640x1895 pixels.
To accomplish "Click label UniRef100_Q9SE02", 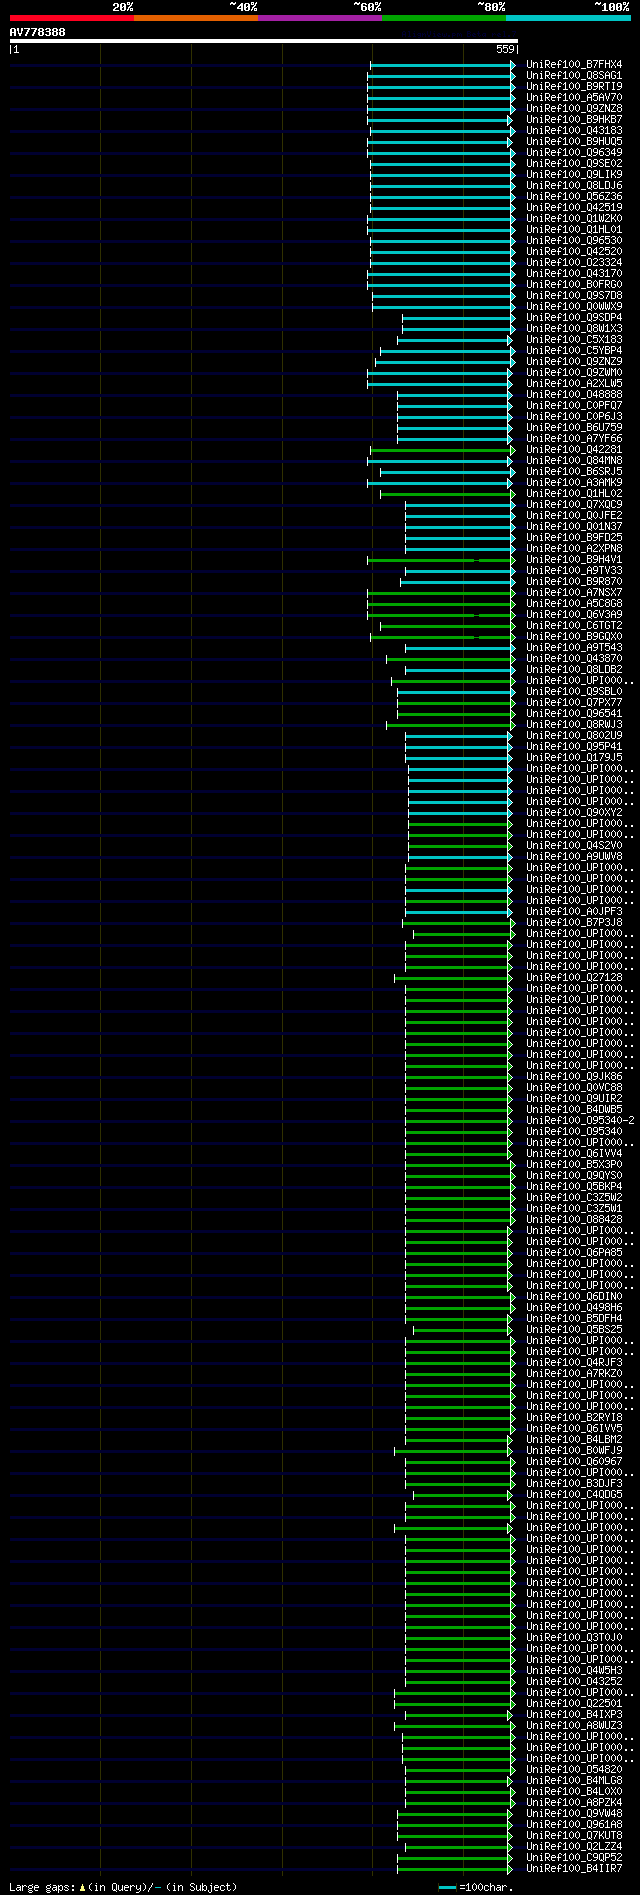I will tap(574, 164).
